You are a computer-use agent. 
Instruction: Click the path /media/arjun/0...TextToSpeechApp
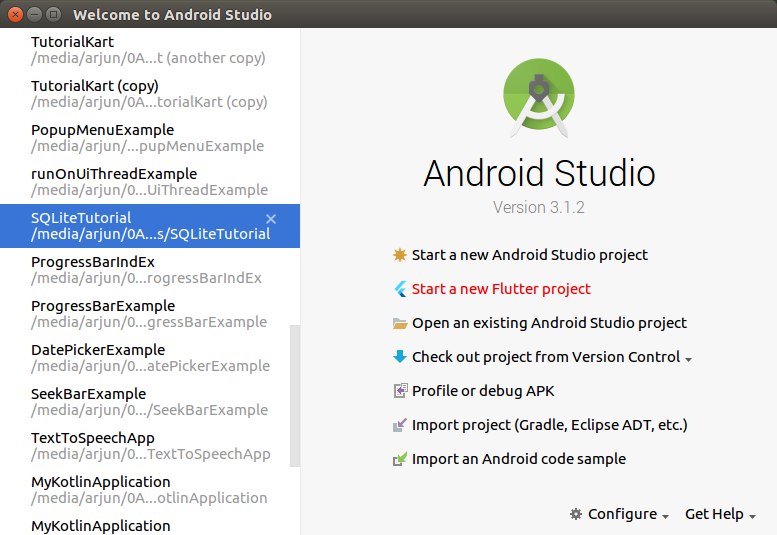151,454
